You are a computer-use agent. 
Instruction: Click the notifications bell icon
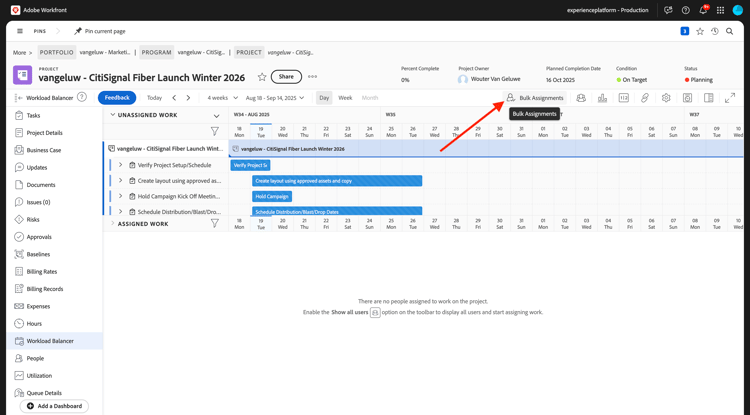coord(703,10)
